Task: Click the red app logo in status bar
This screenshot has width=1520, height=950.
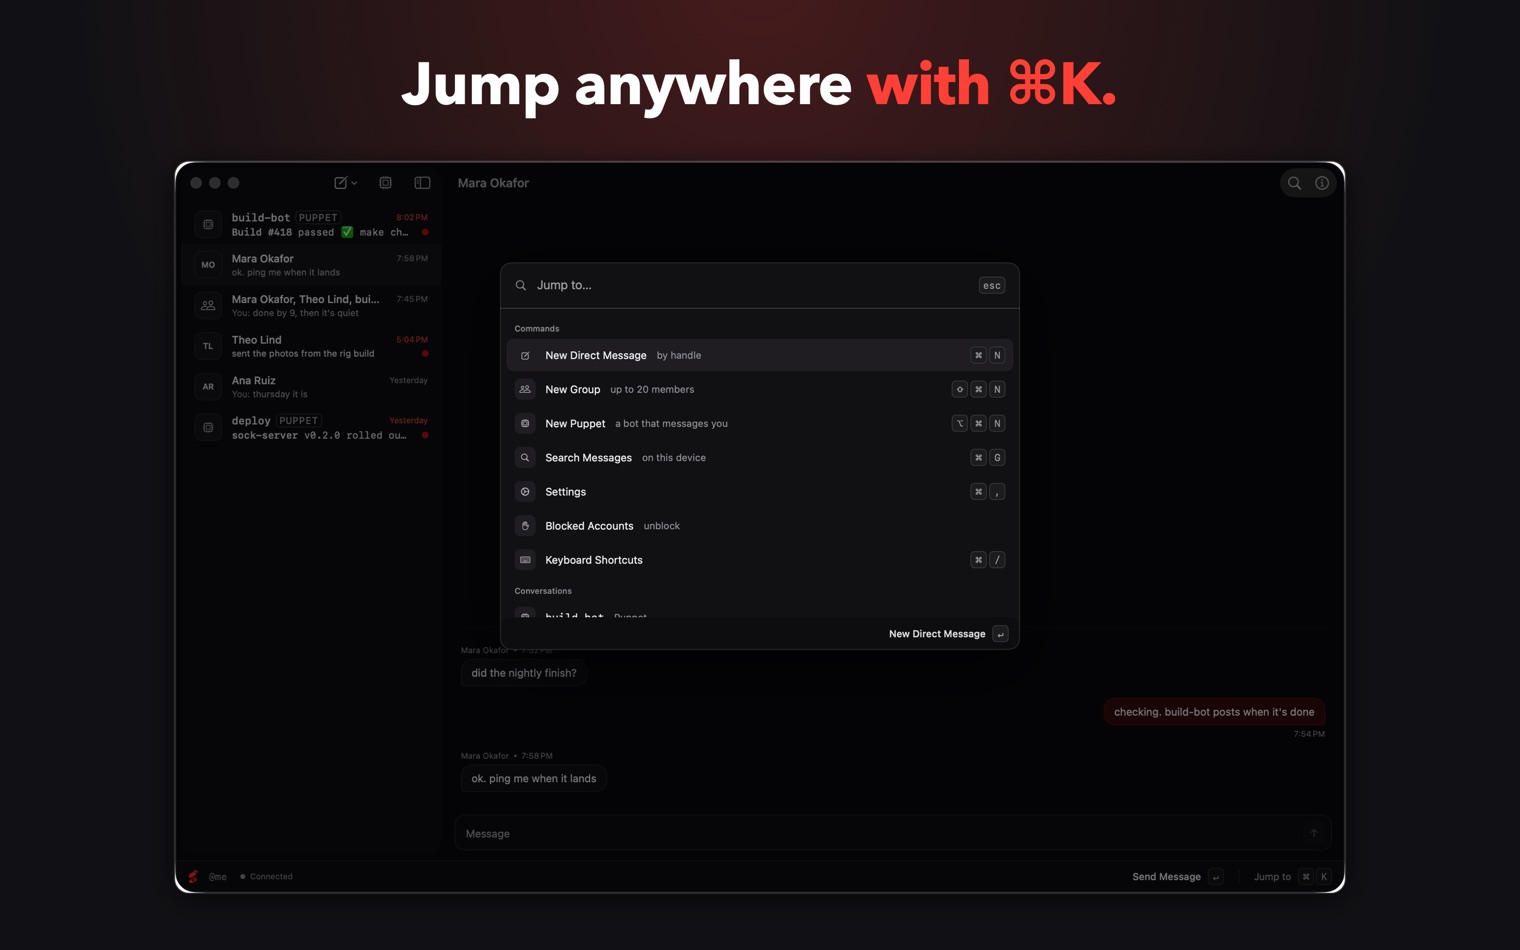Action: coord(193,877)
